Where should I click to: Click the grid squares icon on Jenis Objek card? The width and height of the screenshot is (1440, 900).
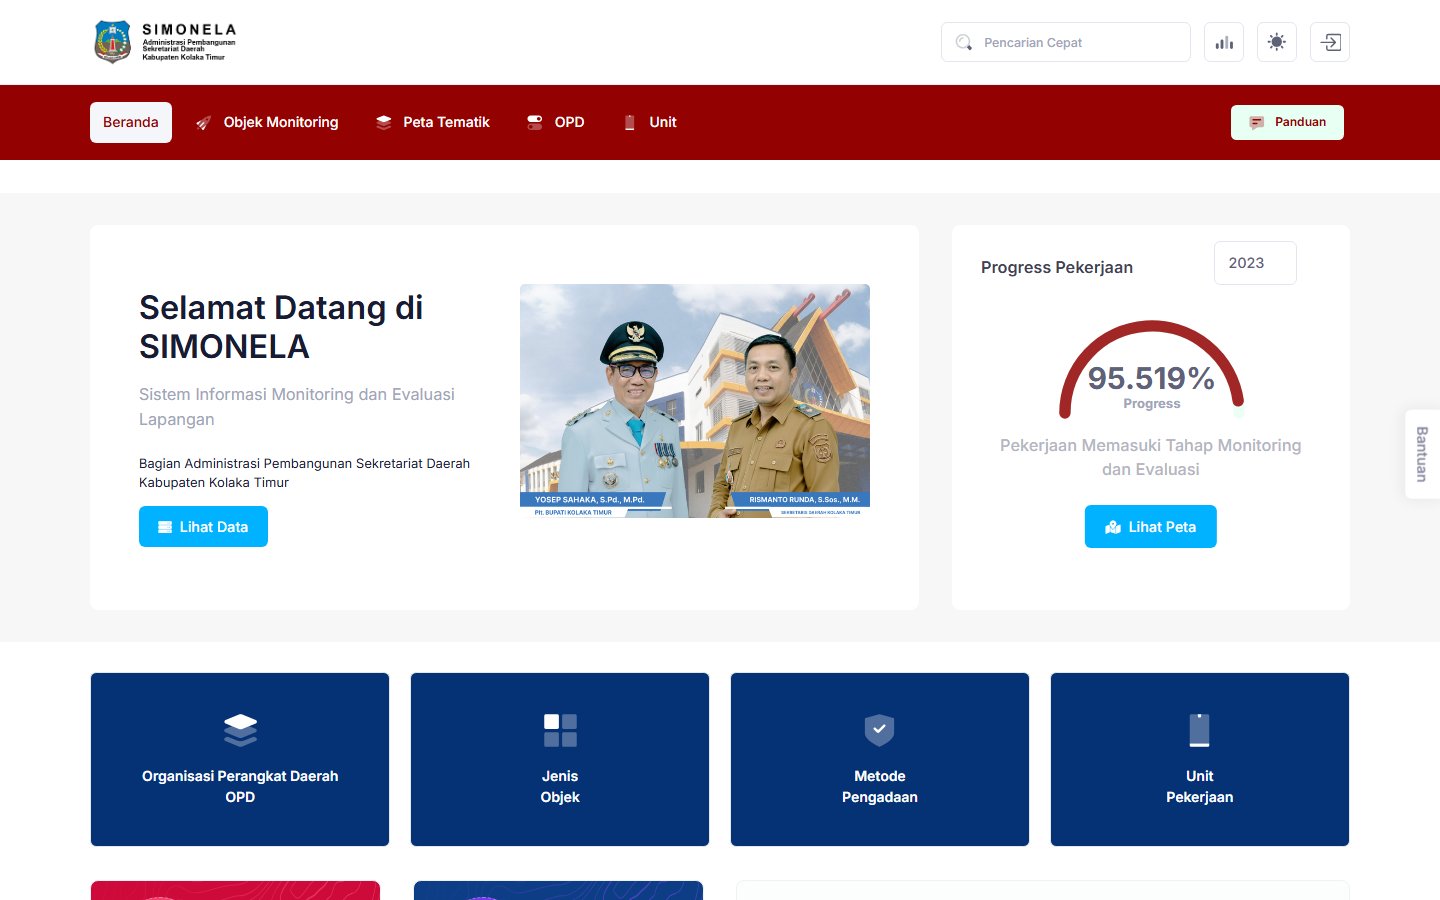point(560,730)
